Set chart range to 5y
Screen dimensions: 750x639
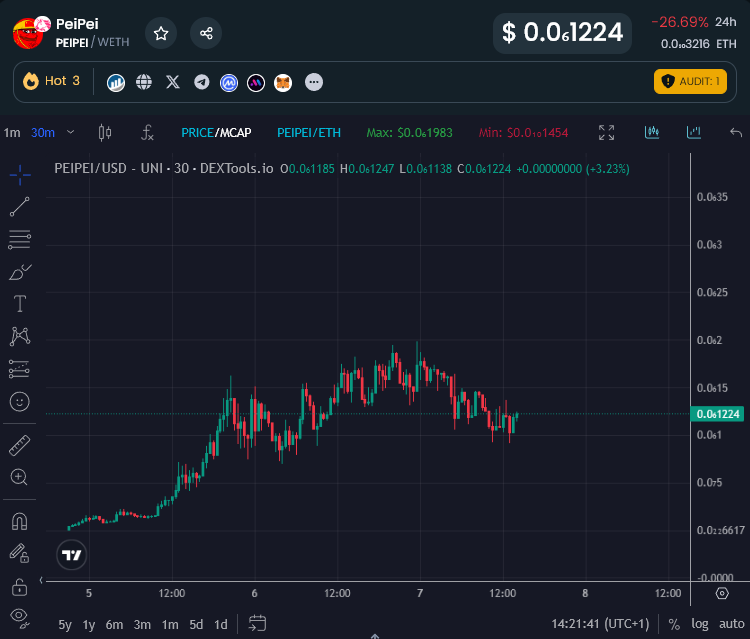[65, 625]
